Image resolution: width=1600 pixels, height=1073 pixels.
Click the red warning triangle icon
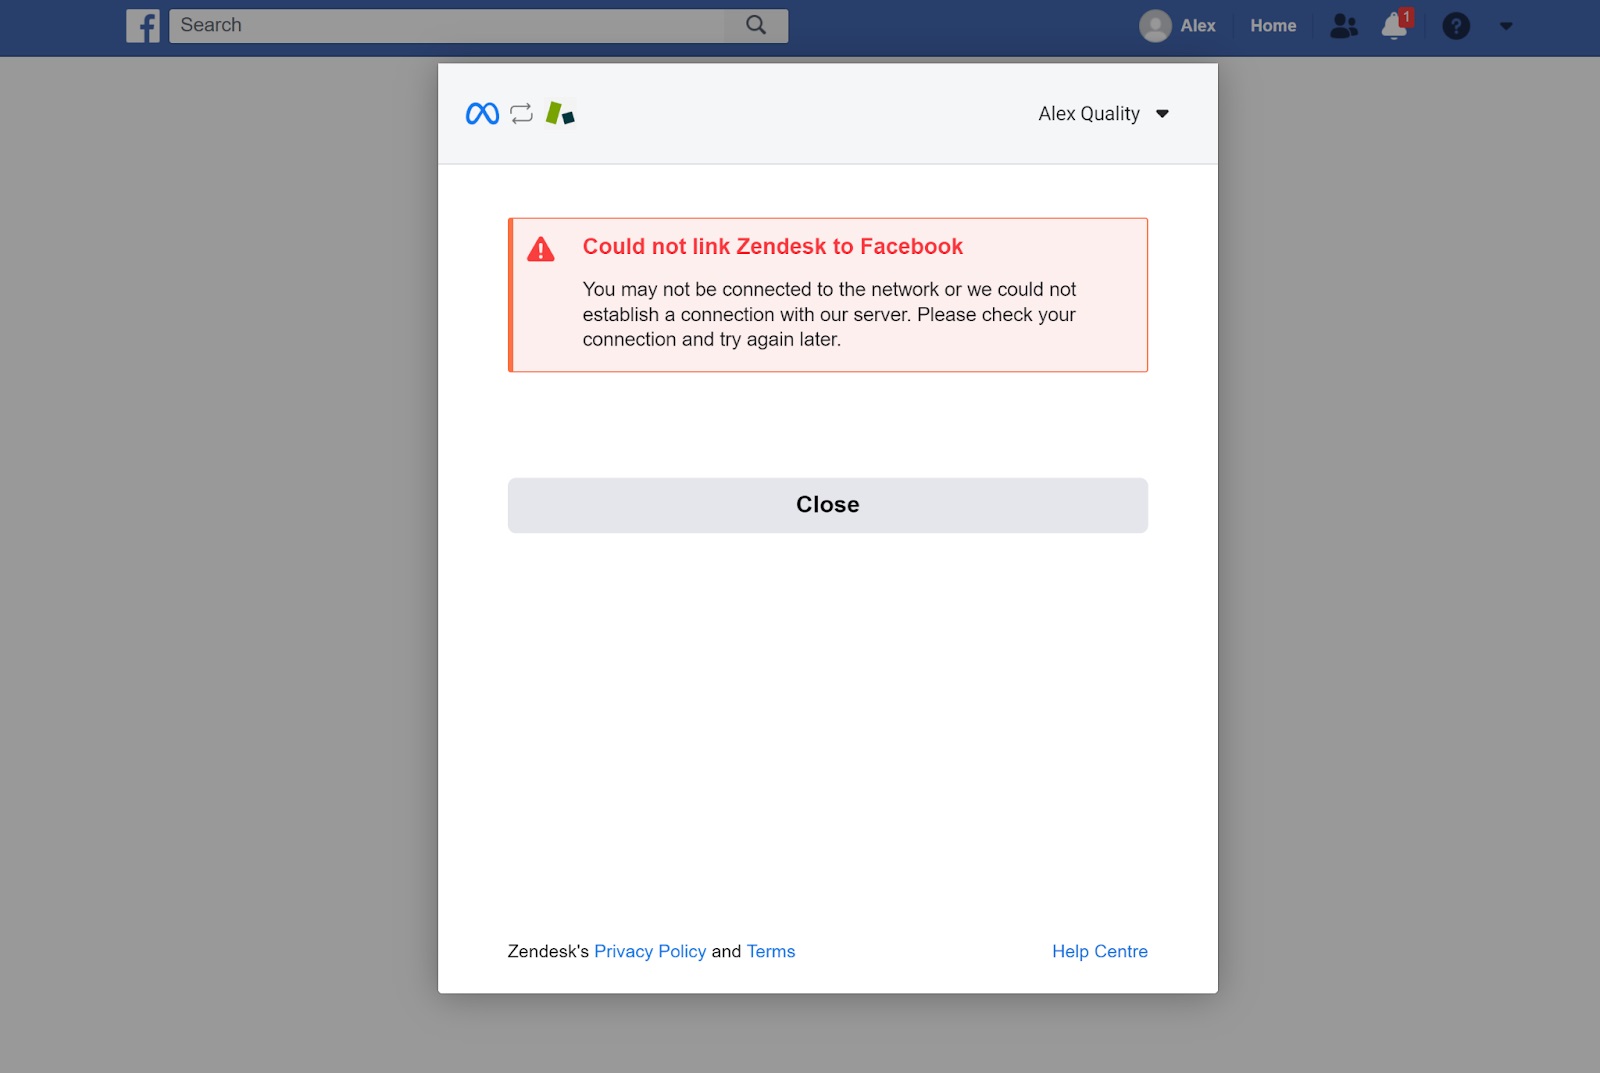click(541, 250)
